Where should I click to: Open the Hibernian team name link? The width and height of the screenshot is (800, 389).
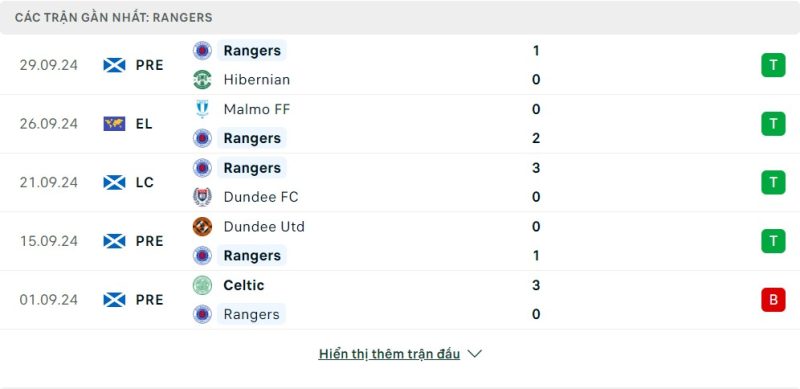(x=257, y=80)
